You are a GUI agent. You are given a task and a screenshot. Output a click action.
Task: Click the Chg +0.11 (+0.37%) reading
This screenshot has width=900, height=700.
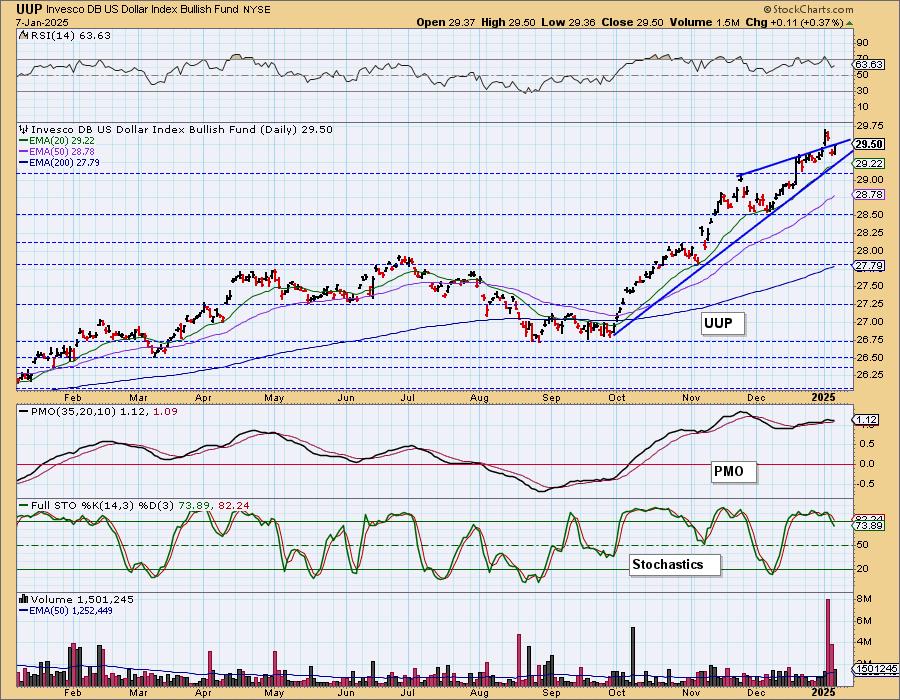(x=794, y=22)
